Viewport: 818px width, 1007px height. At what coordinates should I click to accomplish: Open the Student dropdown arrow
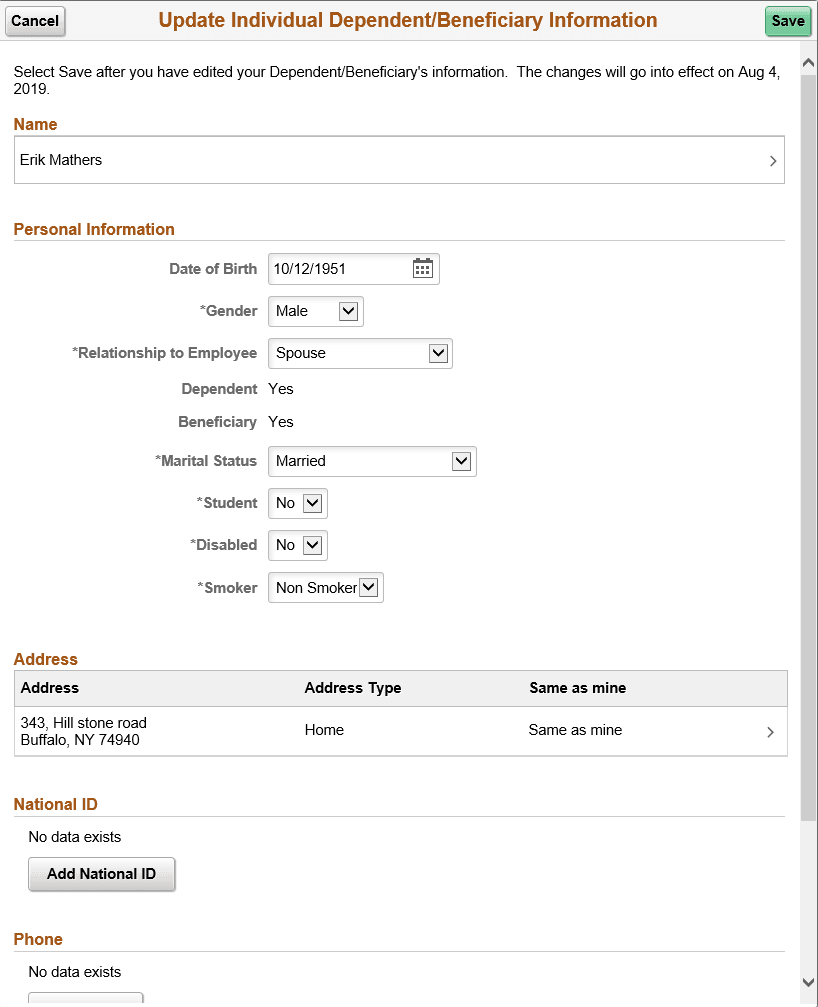pyautogui.click(x=314, y=503)
